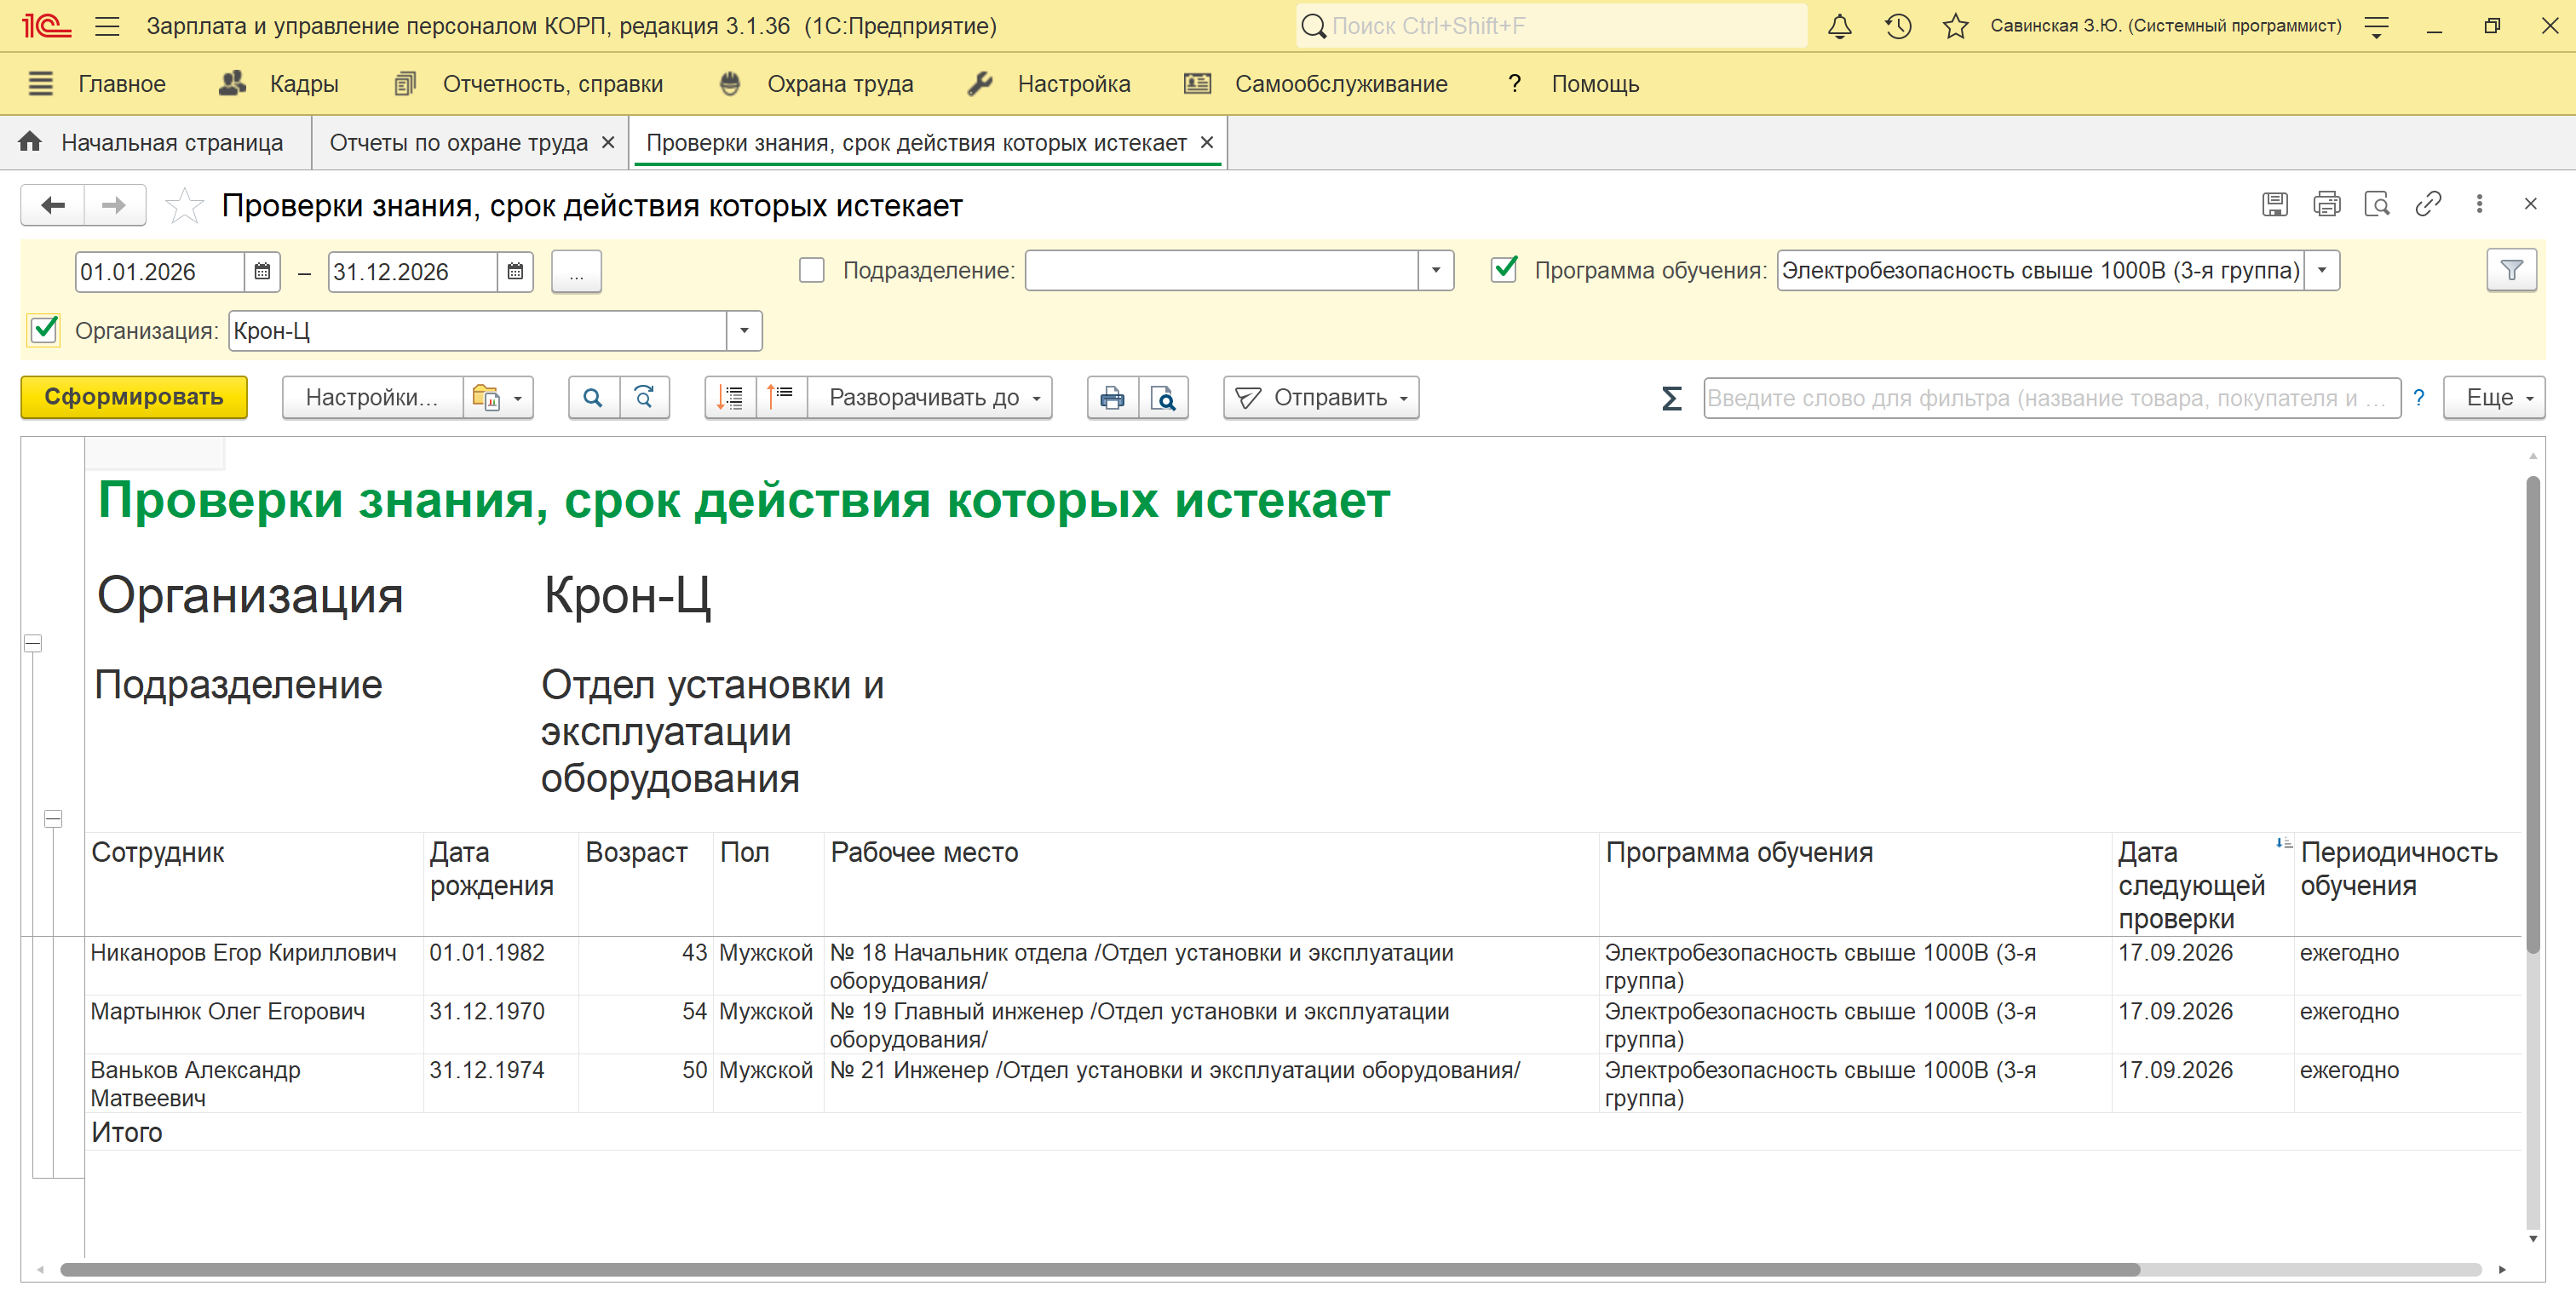Open the Охрана труда menu

(x=839, y=84)
